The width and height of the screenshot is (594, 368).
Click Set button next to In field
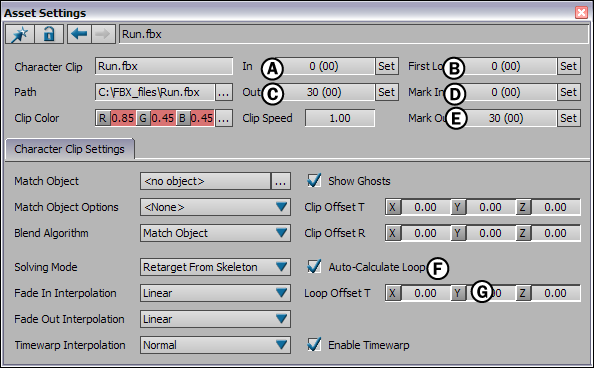click(x=387, y=66)
